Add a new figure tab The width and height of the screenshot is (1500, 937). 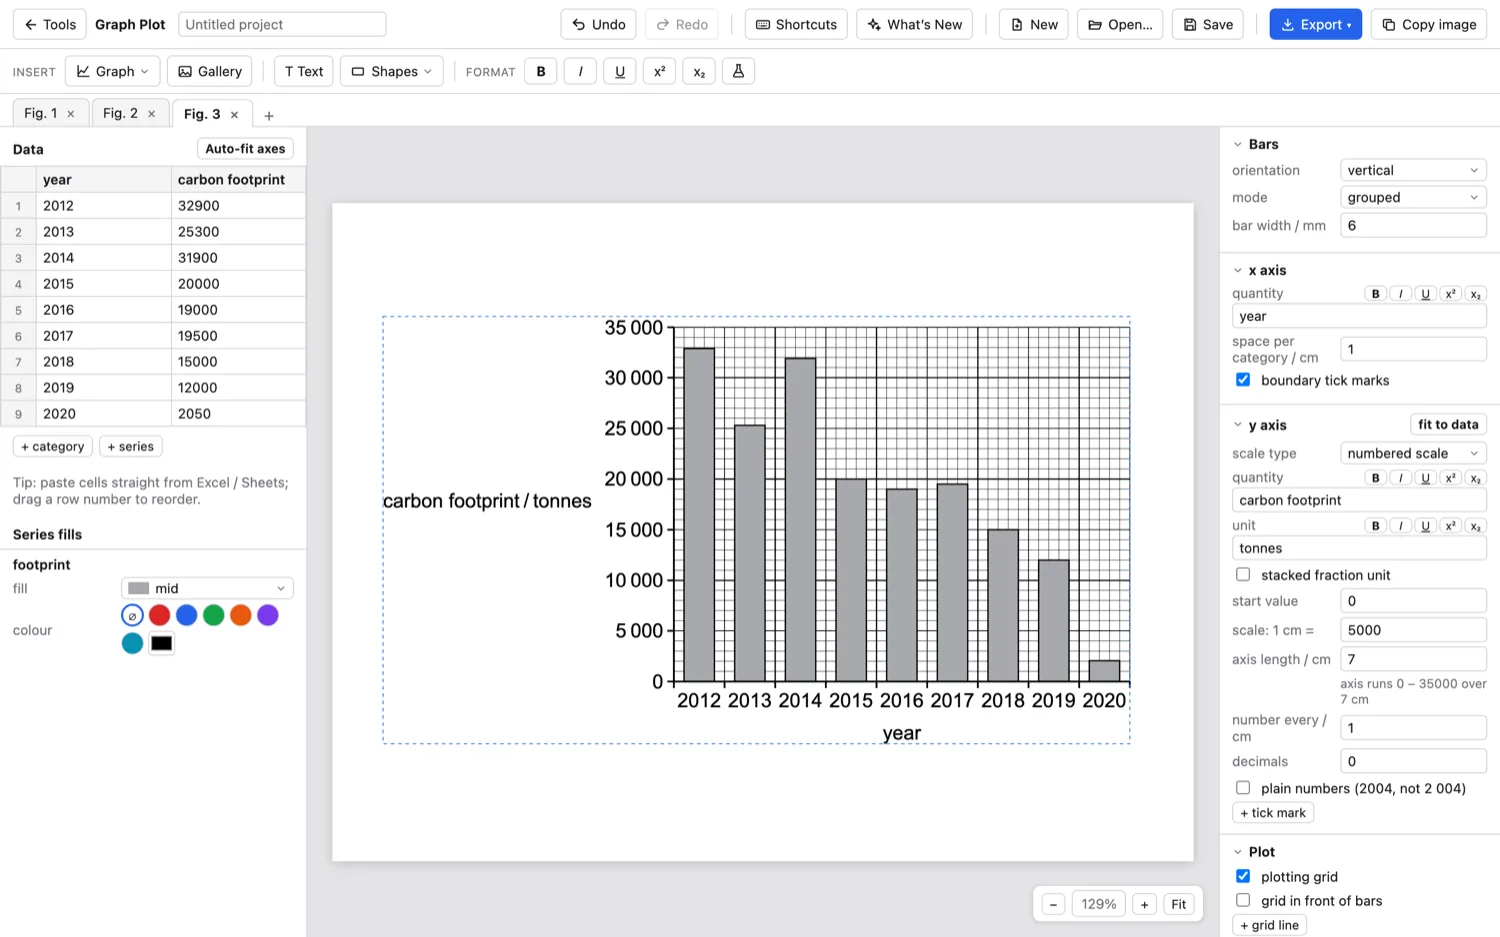click(269, 116)
